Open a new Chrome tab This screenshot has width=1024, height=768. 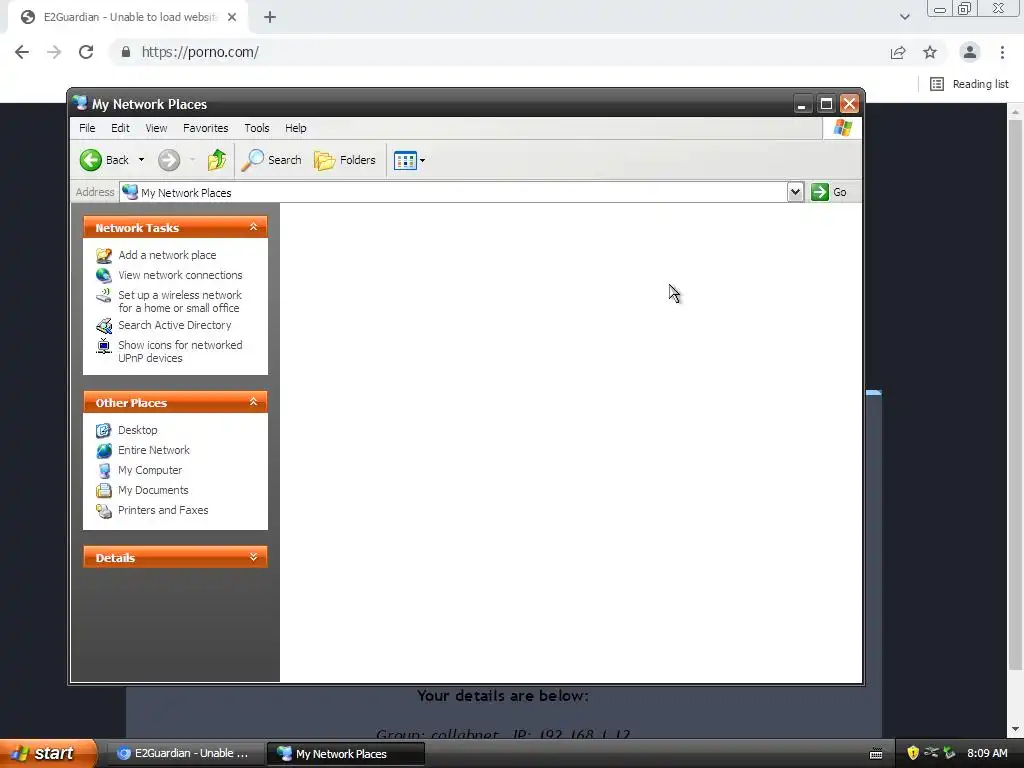[270, 17]
